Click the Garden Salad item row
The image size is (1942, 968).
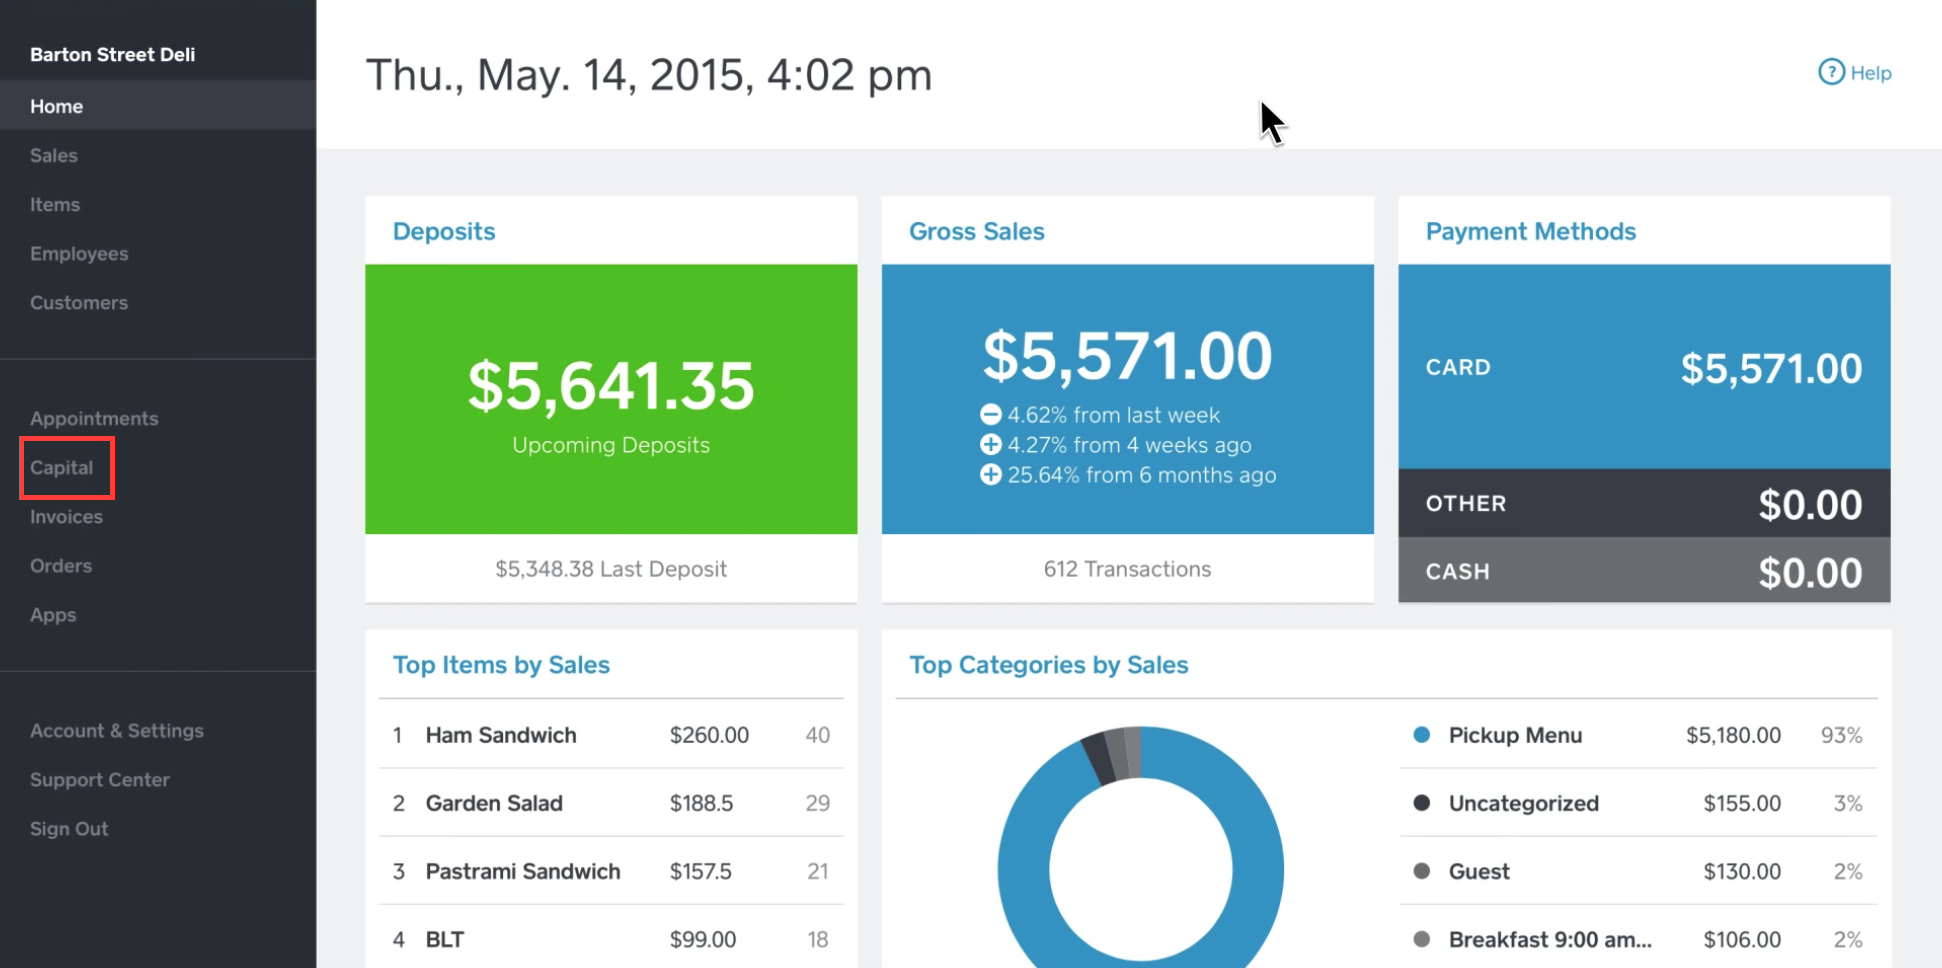pyautogui.click(x=611, y=803)
